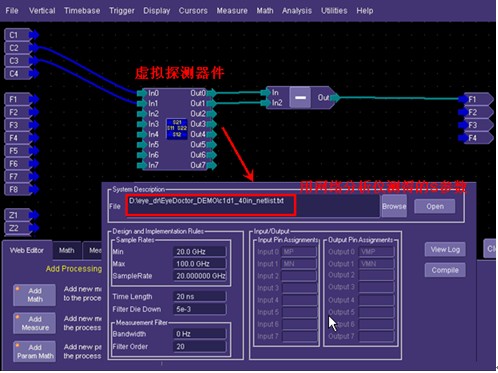Click the Add Measure icon button
The width and height of the screenshot is (498, 373).
34,323
